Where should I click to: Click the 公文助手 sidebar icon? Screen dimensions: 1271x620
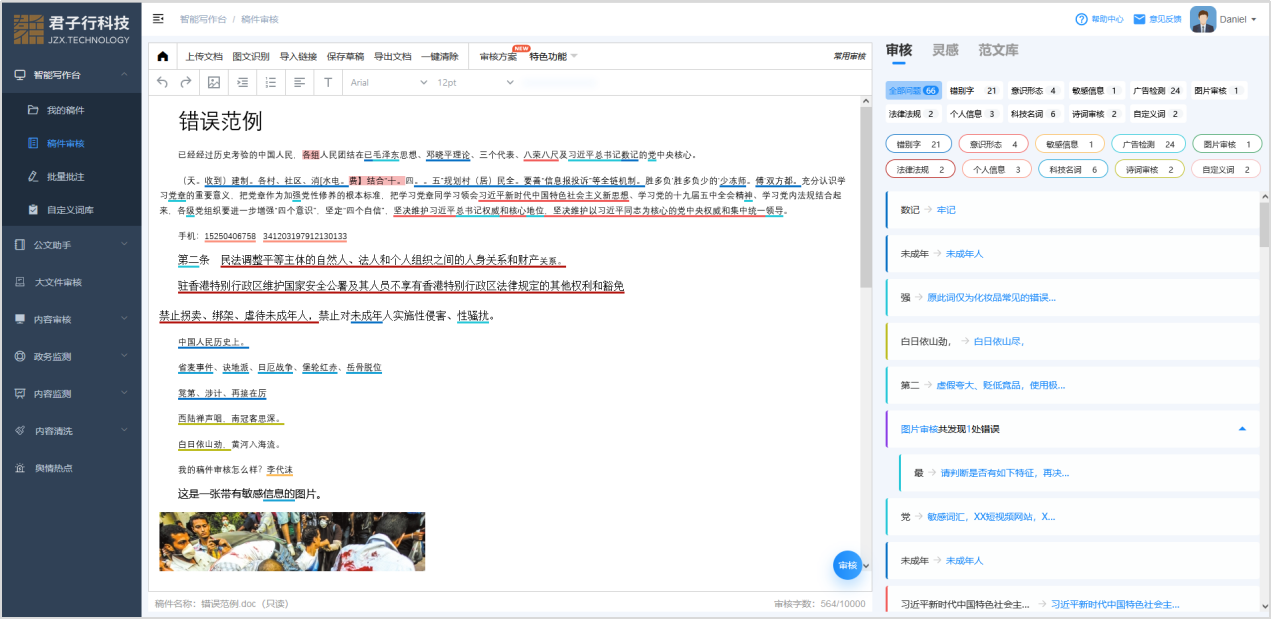click(x=20, y=245)
